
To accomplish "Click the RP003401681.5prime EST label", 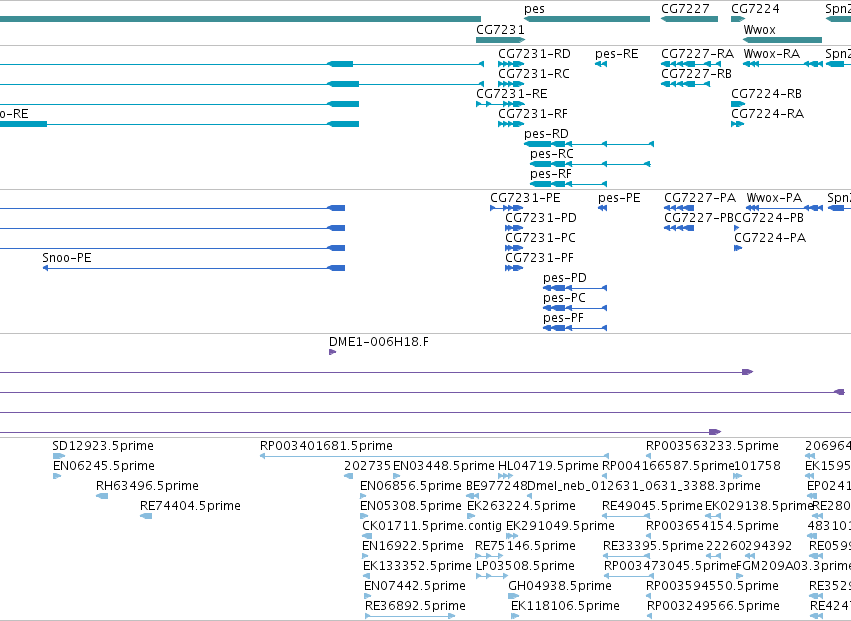I will tap(326, 446).
